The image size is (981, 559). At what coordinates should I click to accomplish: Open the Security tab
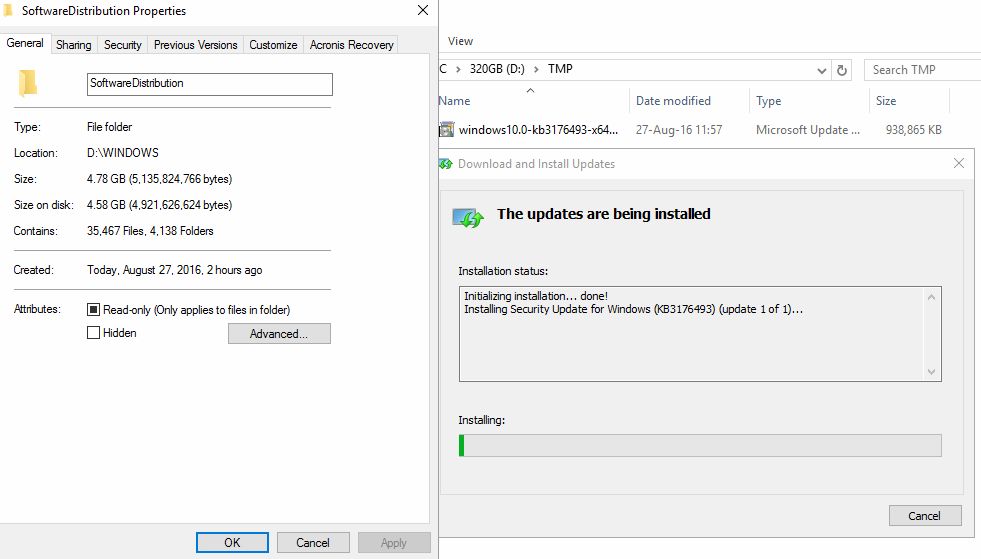pos(123,44)
